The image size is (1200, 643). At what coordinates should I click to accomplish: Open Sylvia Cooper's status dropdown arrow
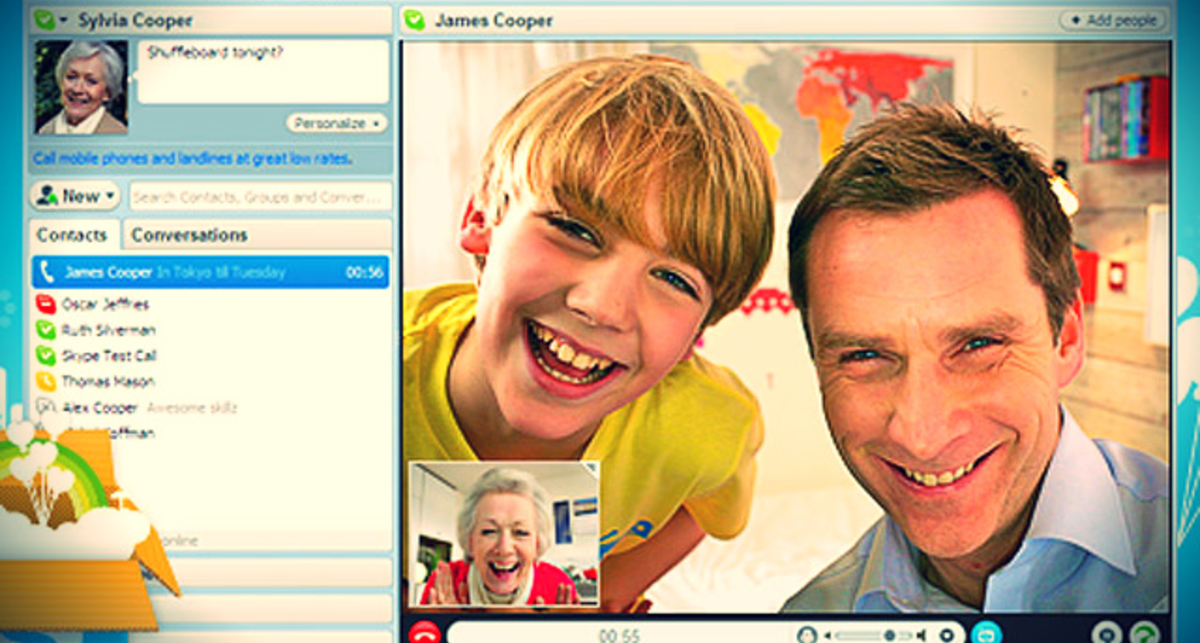(64, 21)
